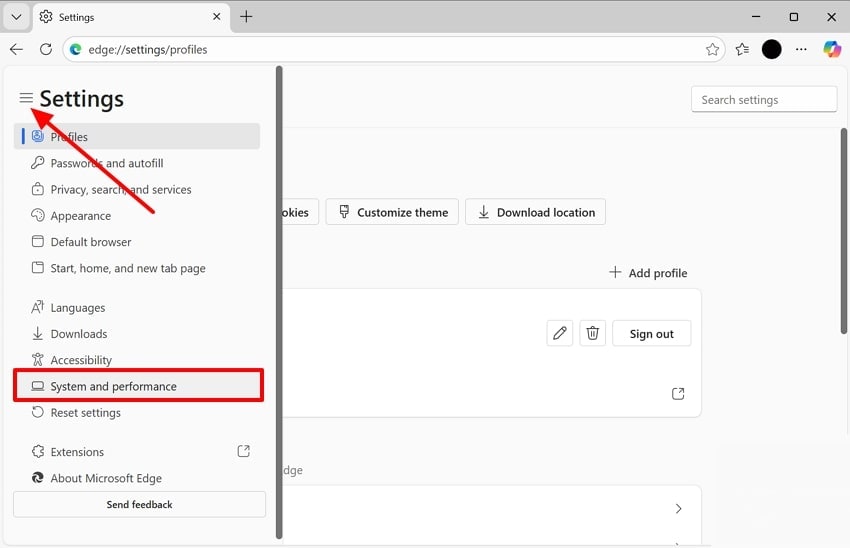Select the Settings browser tab
Viewport: 850px width, 548px height.
(131, 17)
